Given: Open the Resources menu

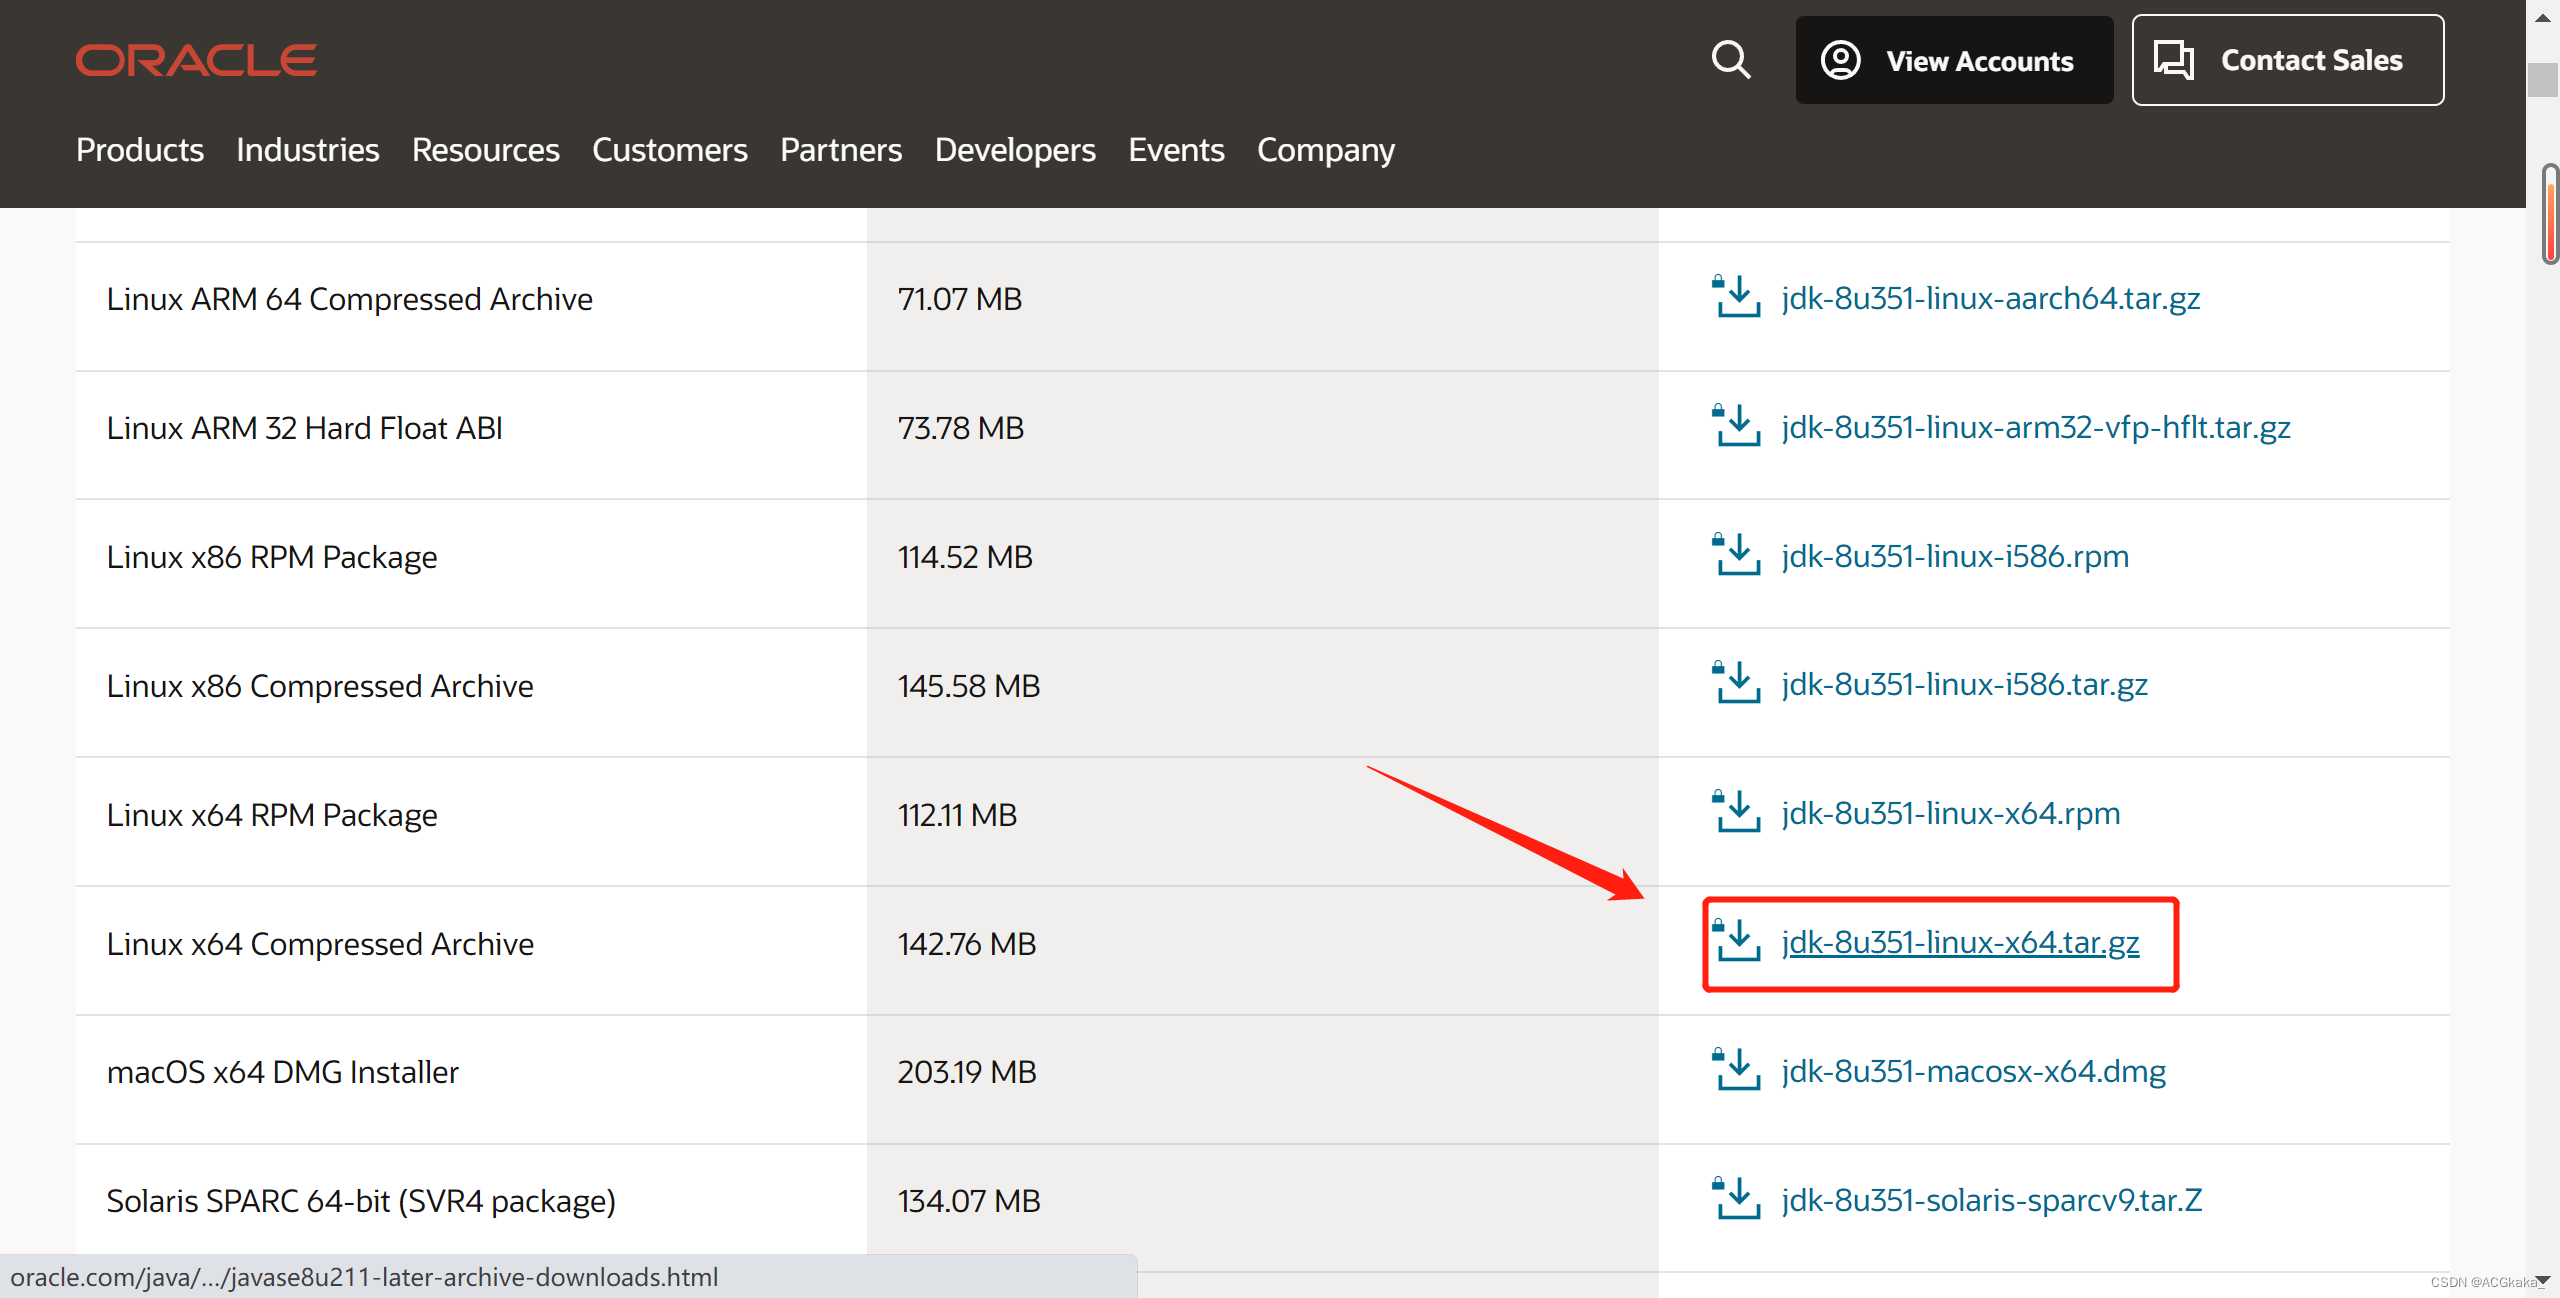Looking at the screenshot, I should click(x=486, y=150).
